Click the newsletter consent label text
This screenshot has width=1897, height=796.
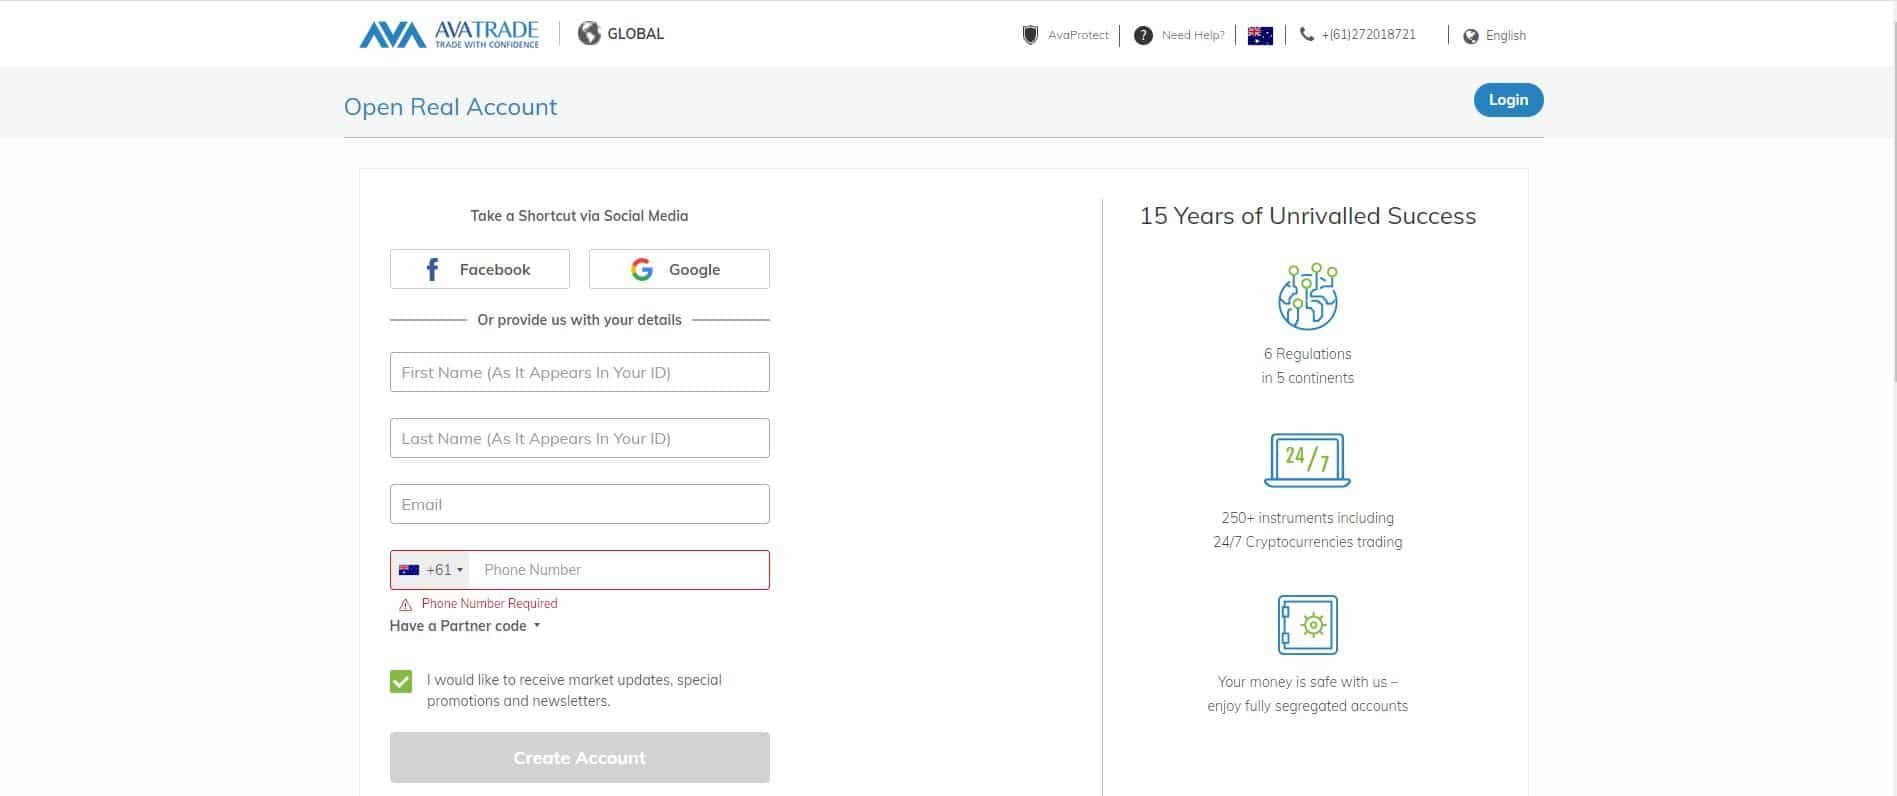click(x=575, y=690)
